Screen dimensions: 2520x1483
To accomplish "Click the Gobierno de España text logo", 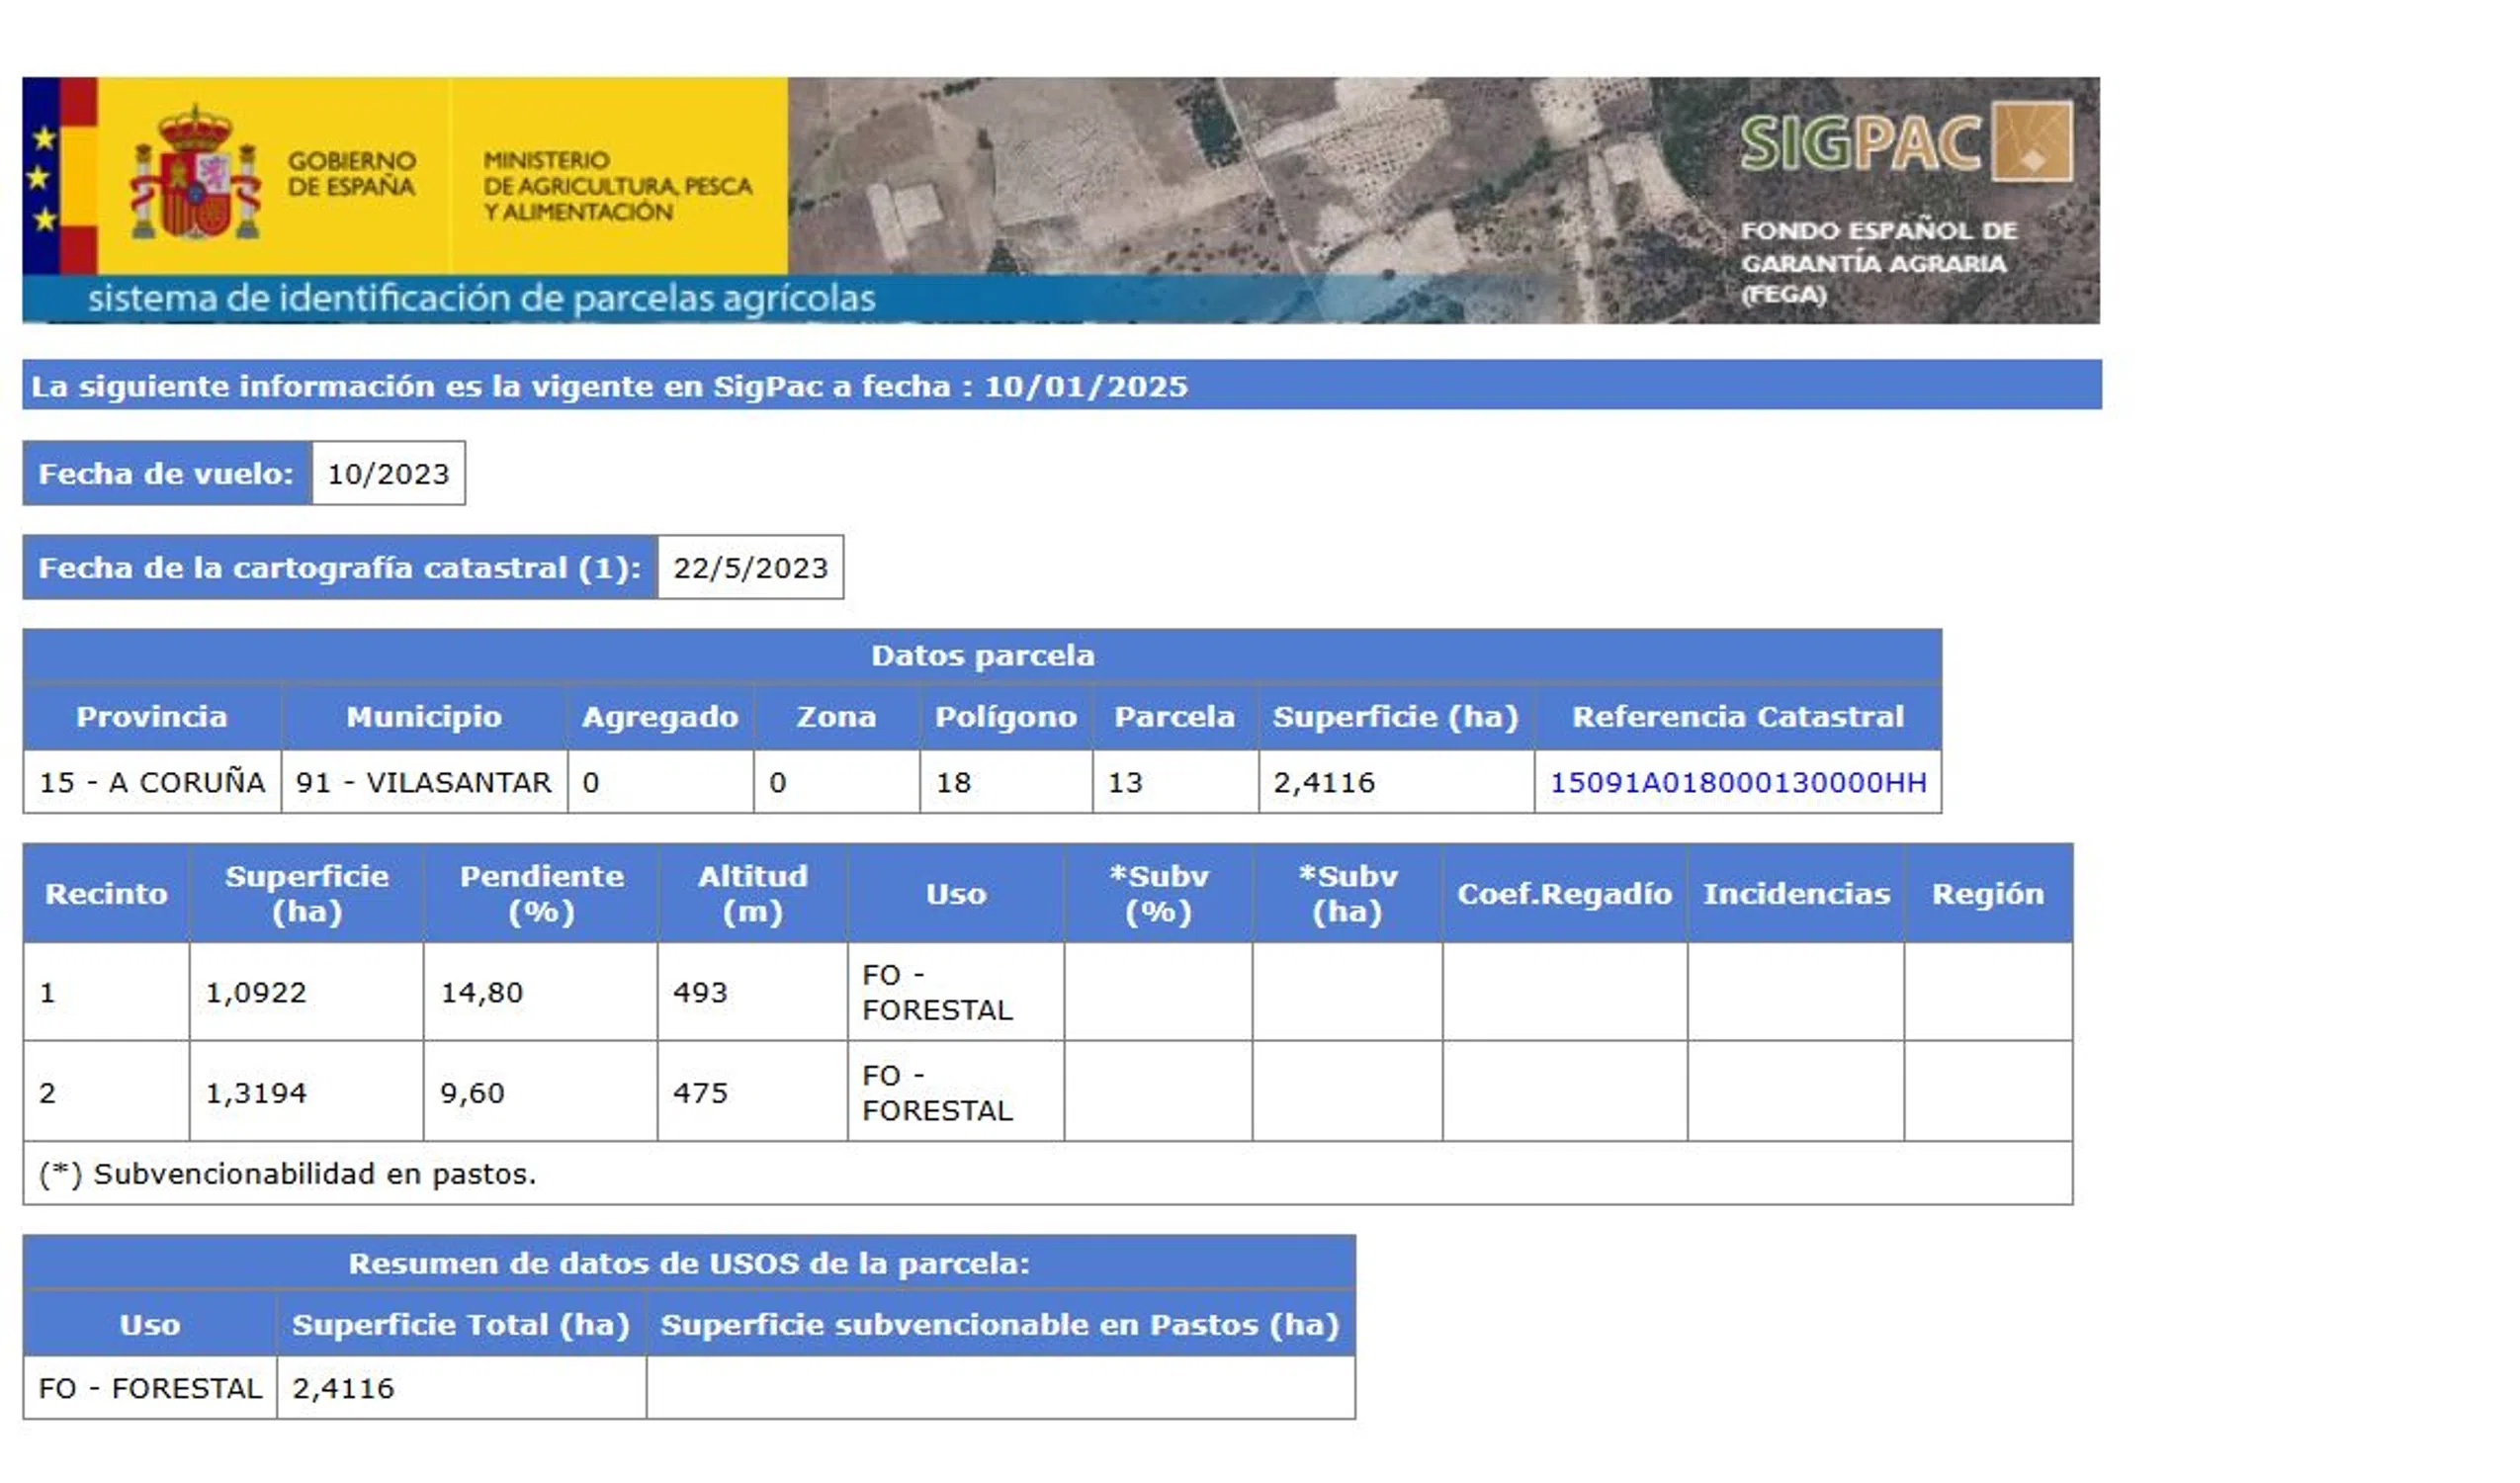I will pyautogui.click(x=351, y=174).
